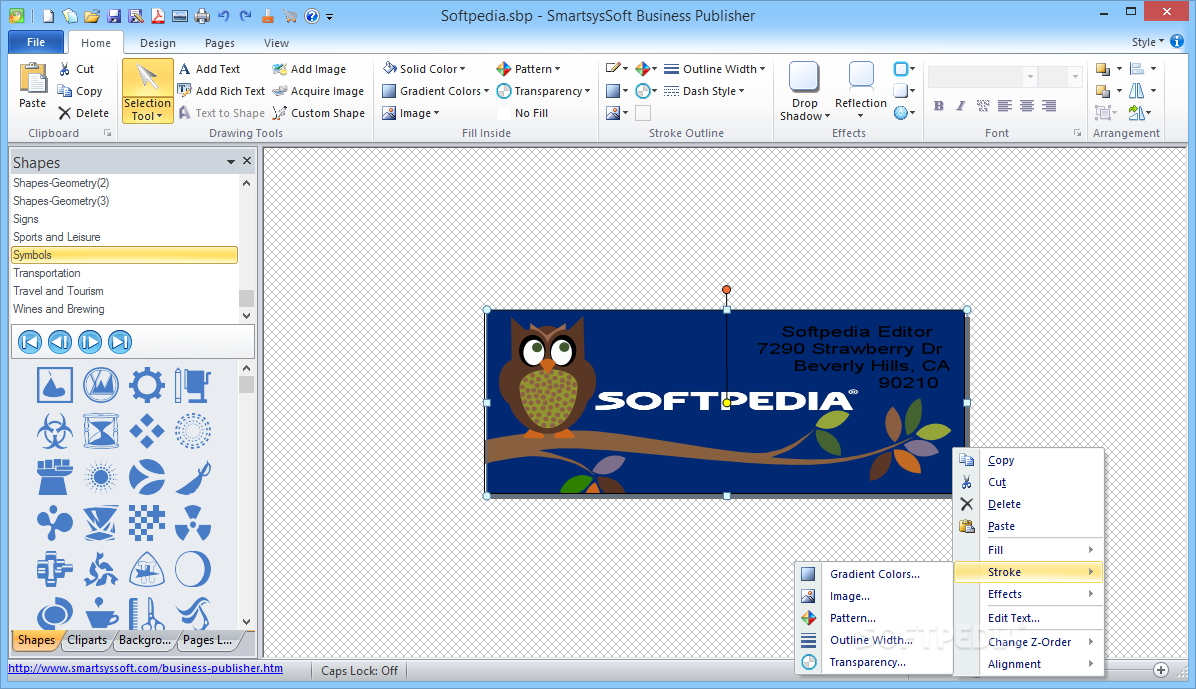This screenshot has height=689, width=1196.
Task: Click Acquire Image scanner tool
Action: click(318, 91)
